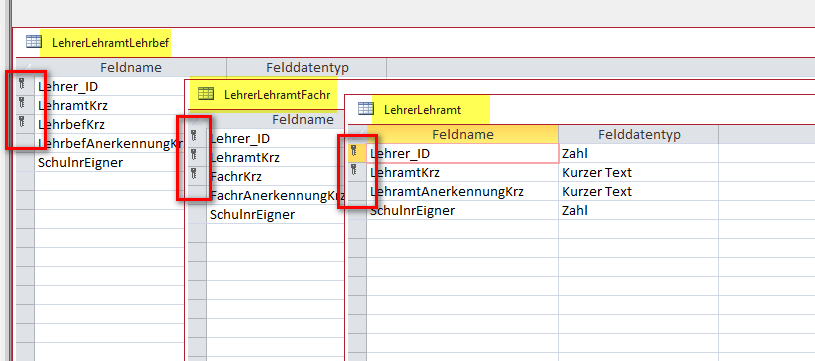Select the key row selector of FachrKrz in LehrerLehramtFachr

pos(197,176)
